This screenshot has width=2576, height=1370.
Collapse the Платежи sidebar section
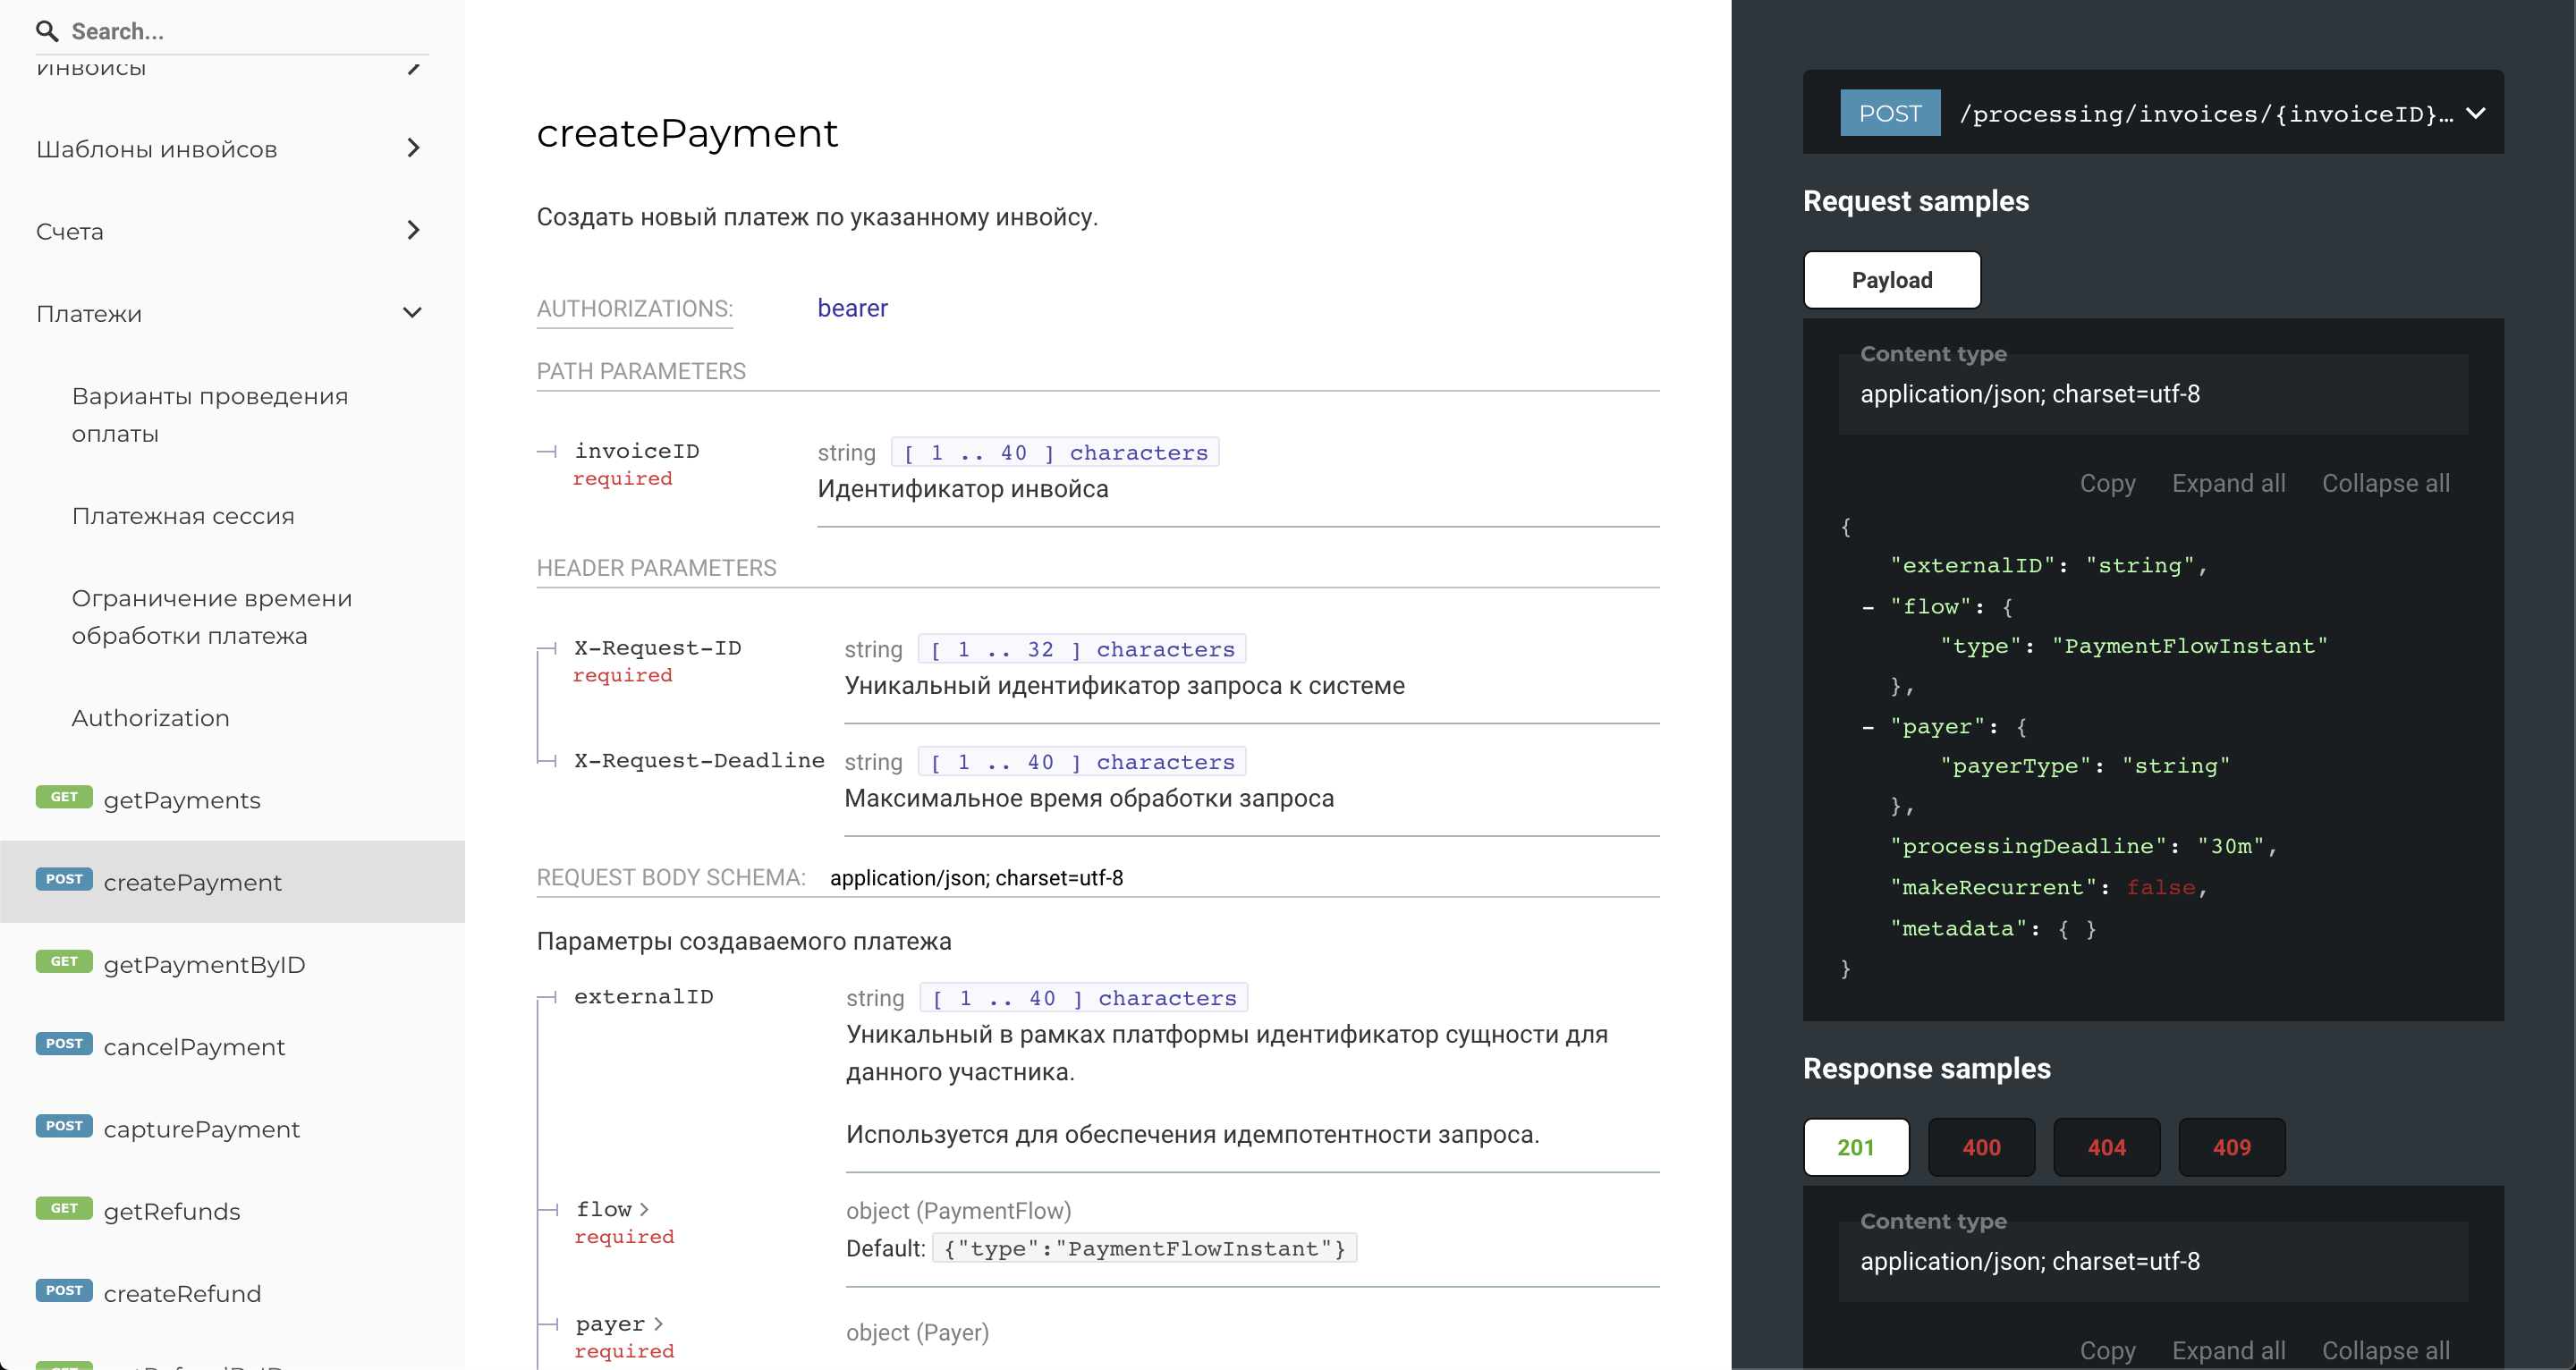click(416, 314)
